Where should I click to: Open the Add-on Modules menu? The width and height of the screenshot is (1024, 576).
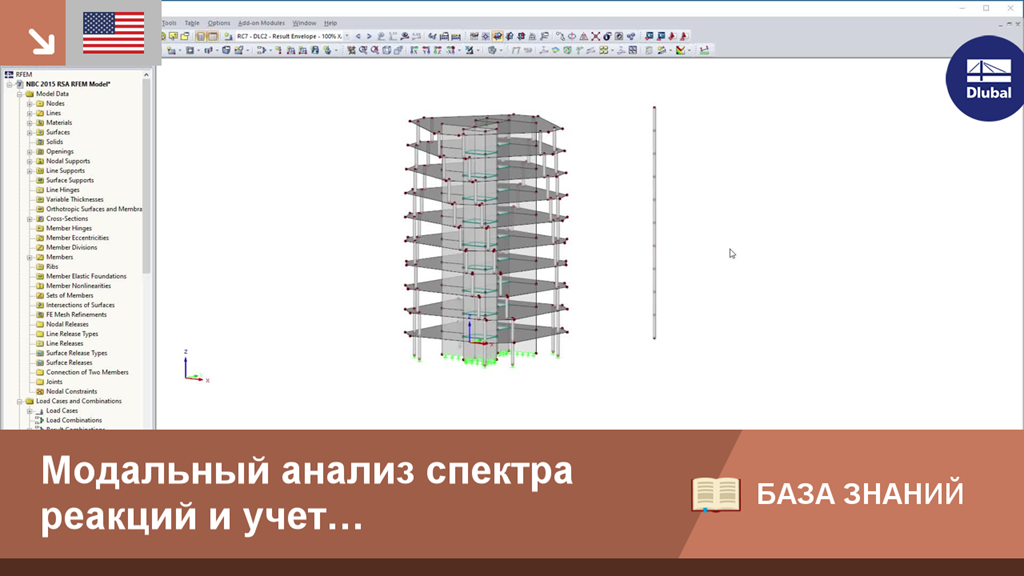pyautogui.click(x=261, y=23)
